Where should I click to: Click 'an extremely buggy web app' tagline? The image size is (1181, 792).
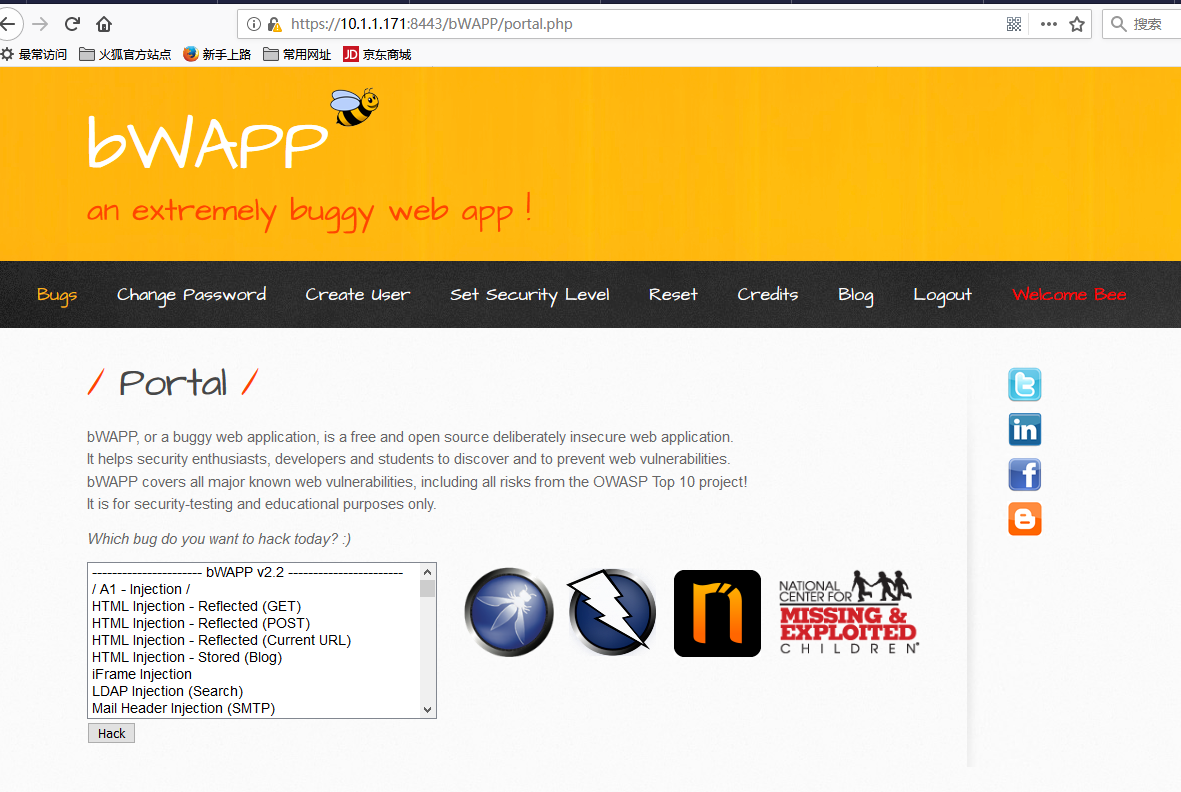(310, 211)
